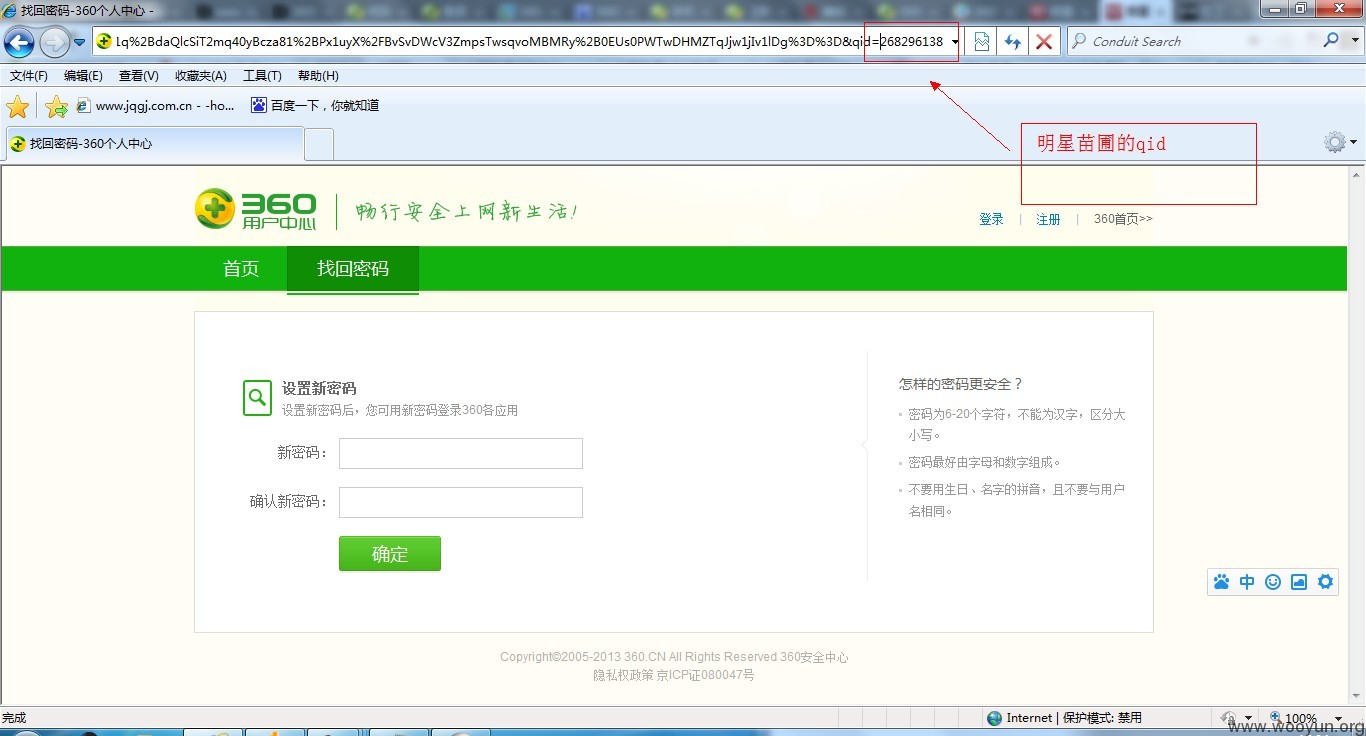
Task: Stop loading with the red X icon
Action: (x=1044, y=42)
